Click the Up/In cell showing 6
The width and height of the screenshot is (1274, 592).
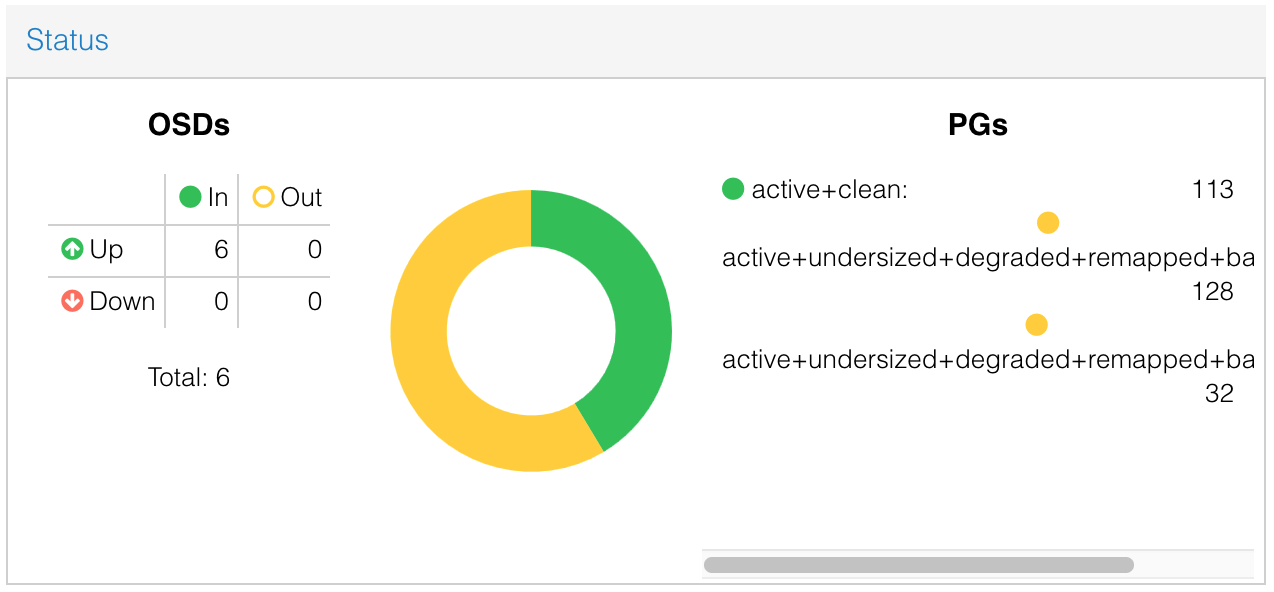click(201, 249)
